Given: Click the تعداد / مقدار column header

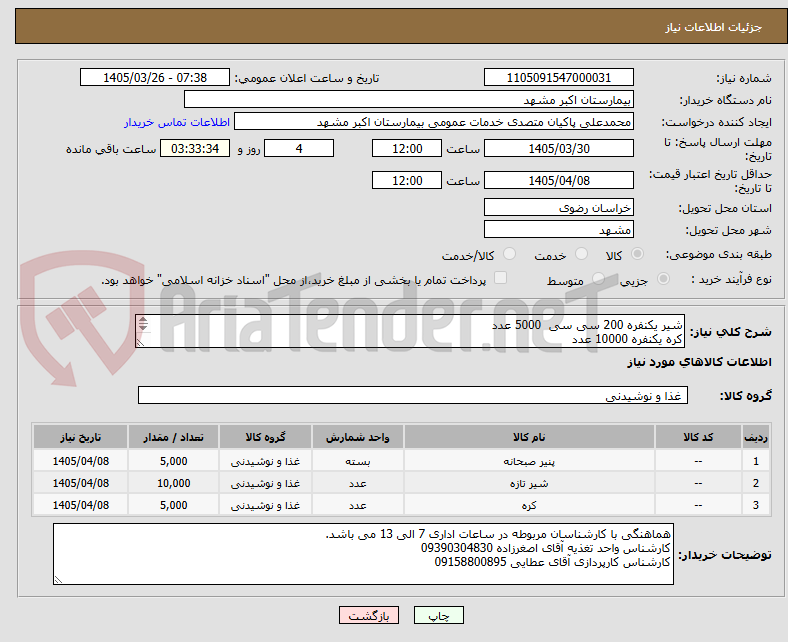Looking at the screenshot, I should click(x=173, y=437).
